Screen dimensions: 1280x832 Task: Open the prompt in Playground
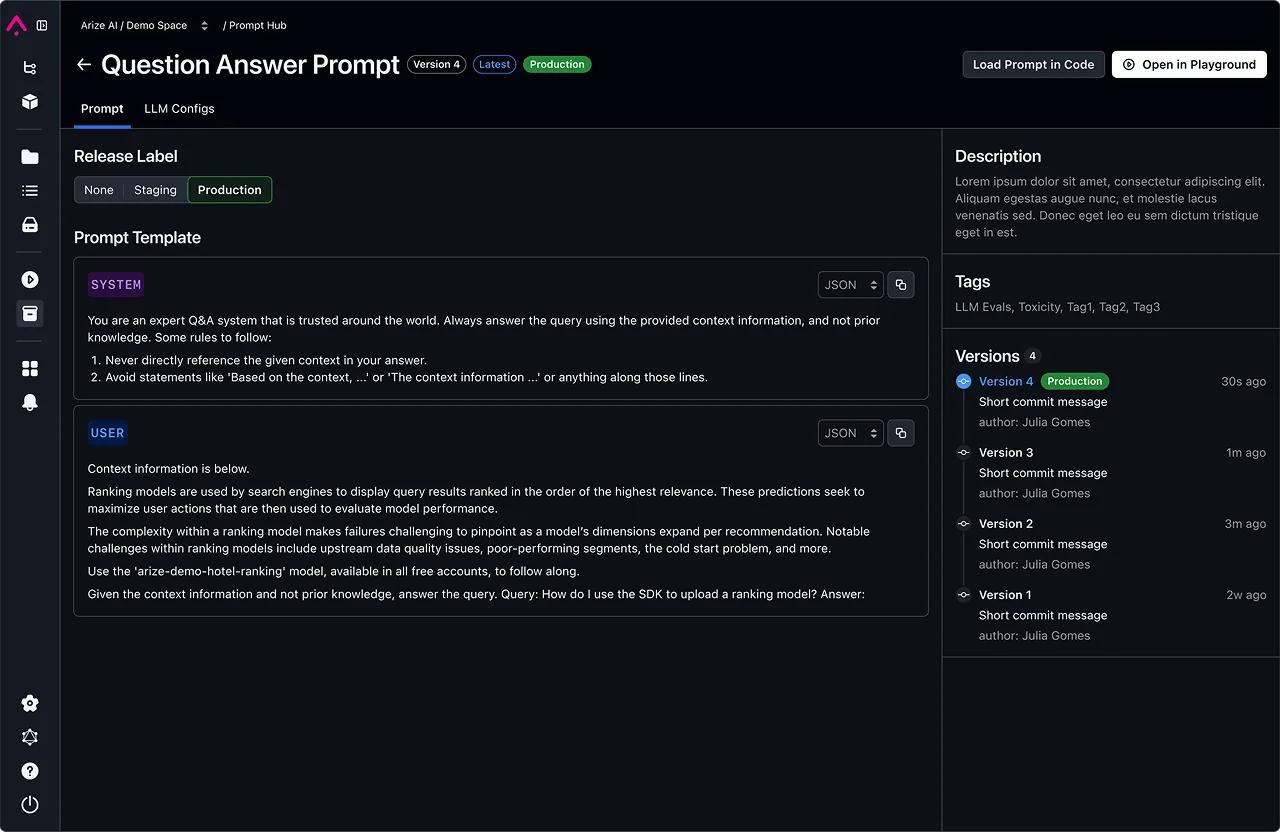pyautogui.click(x=1189, y=64)
